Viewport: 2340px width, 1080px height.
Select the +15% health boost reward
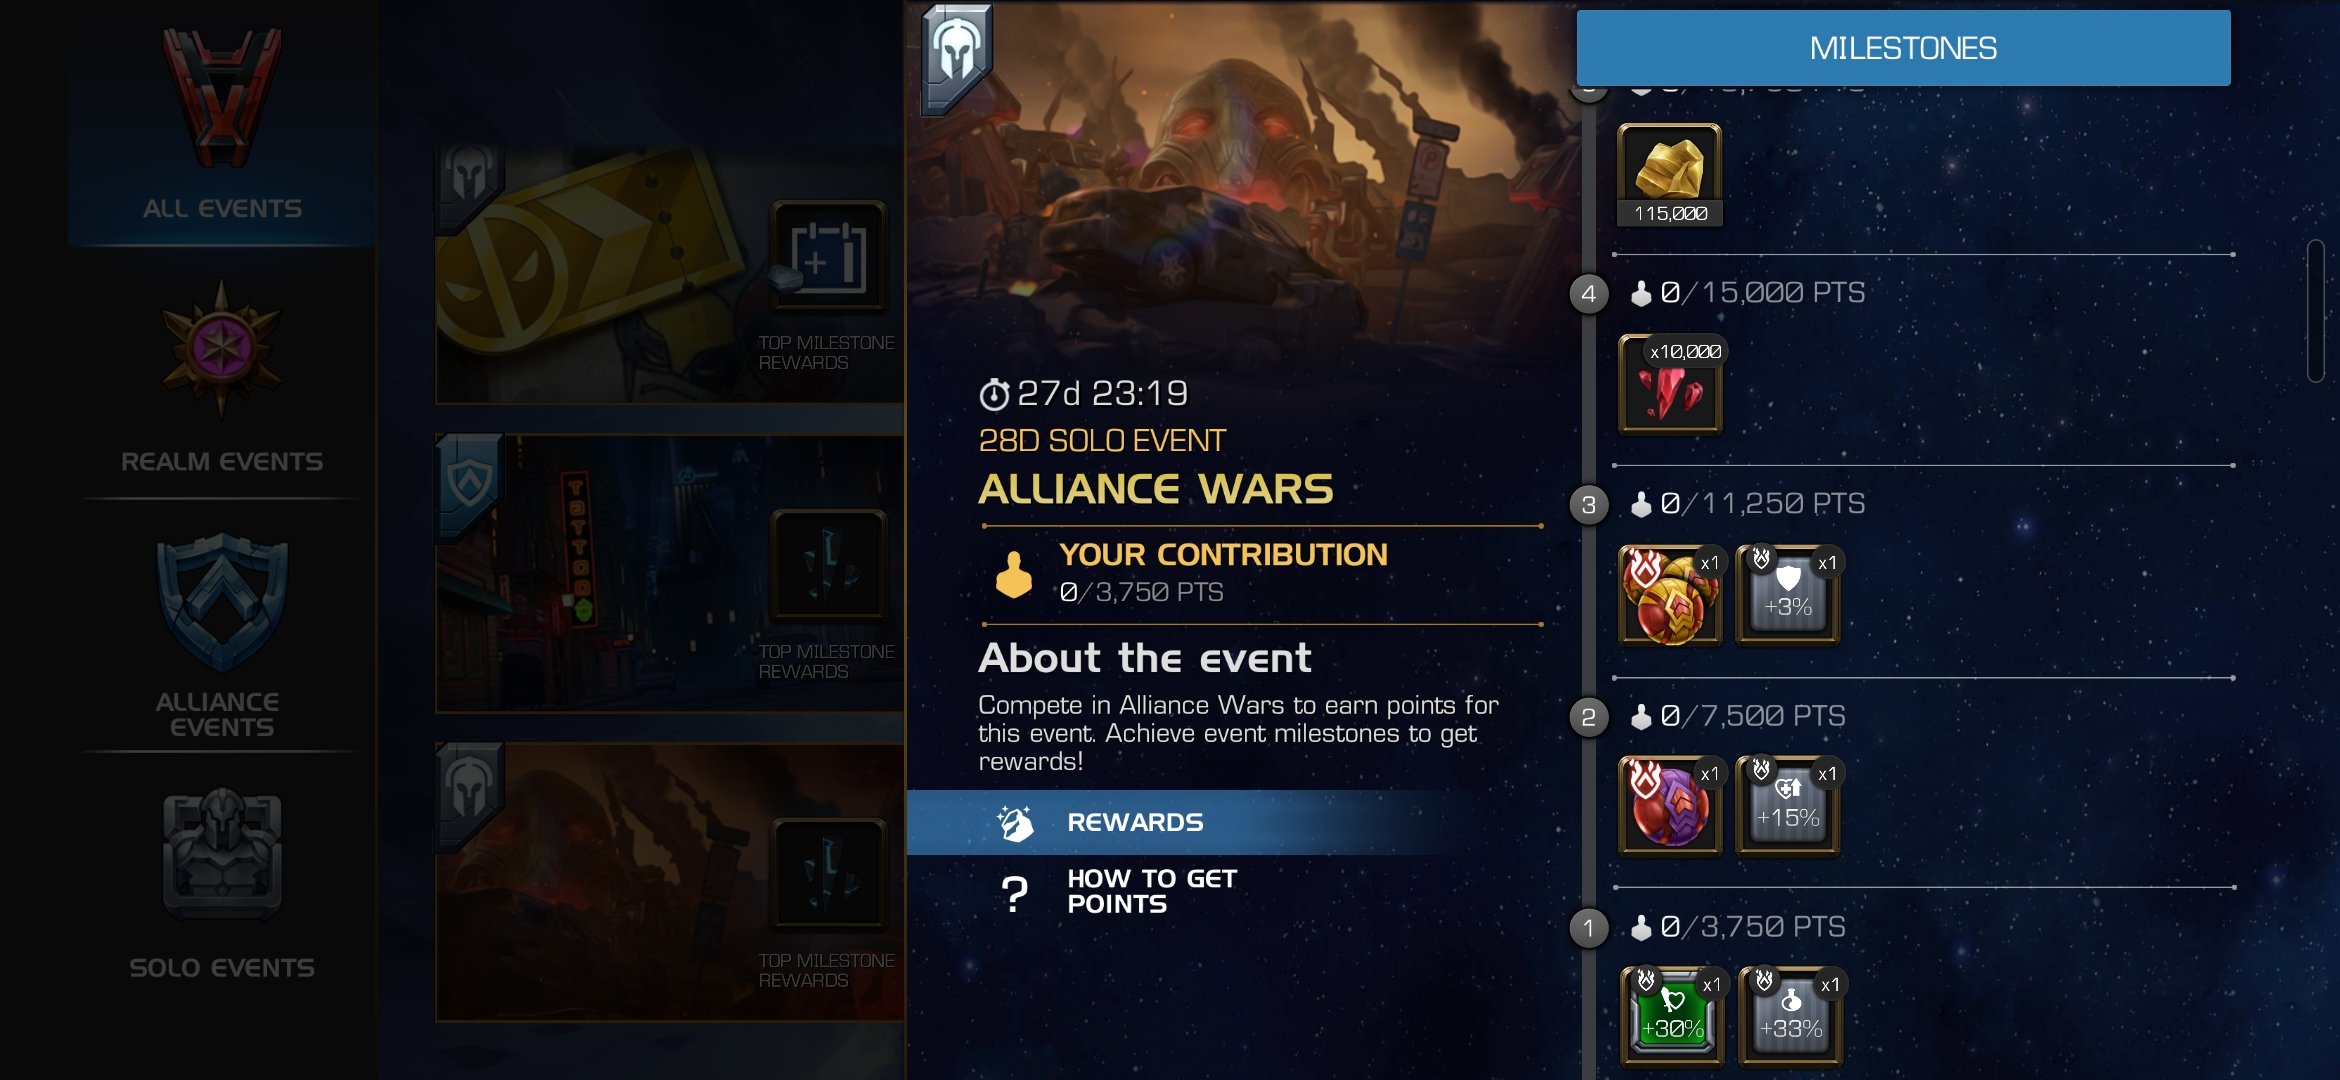pos(1788,807)
